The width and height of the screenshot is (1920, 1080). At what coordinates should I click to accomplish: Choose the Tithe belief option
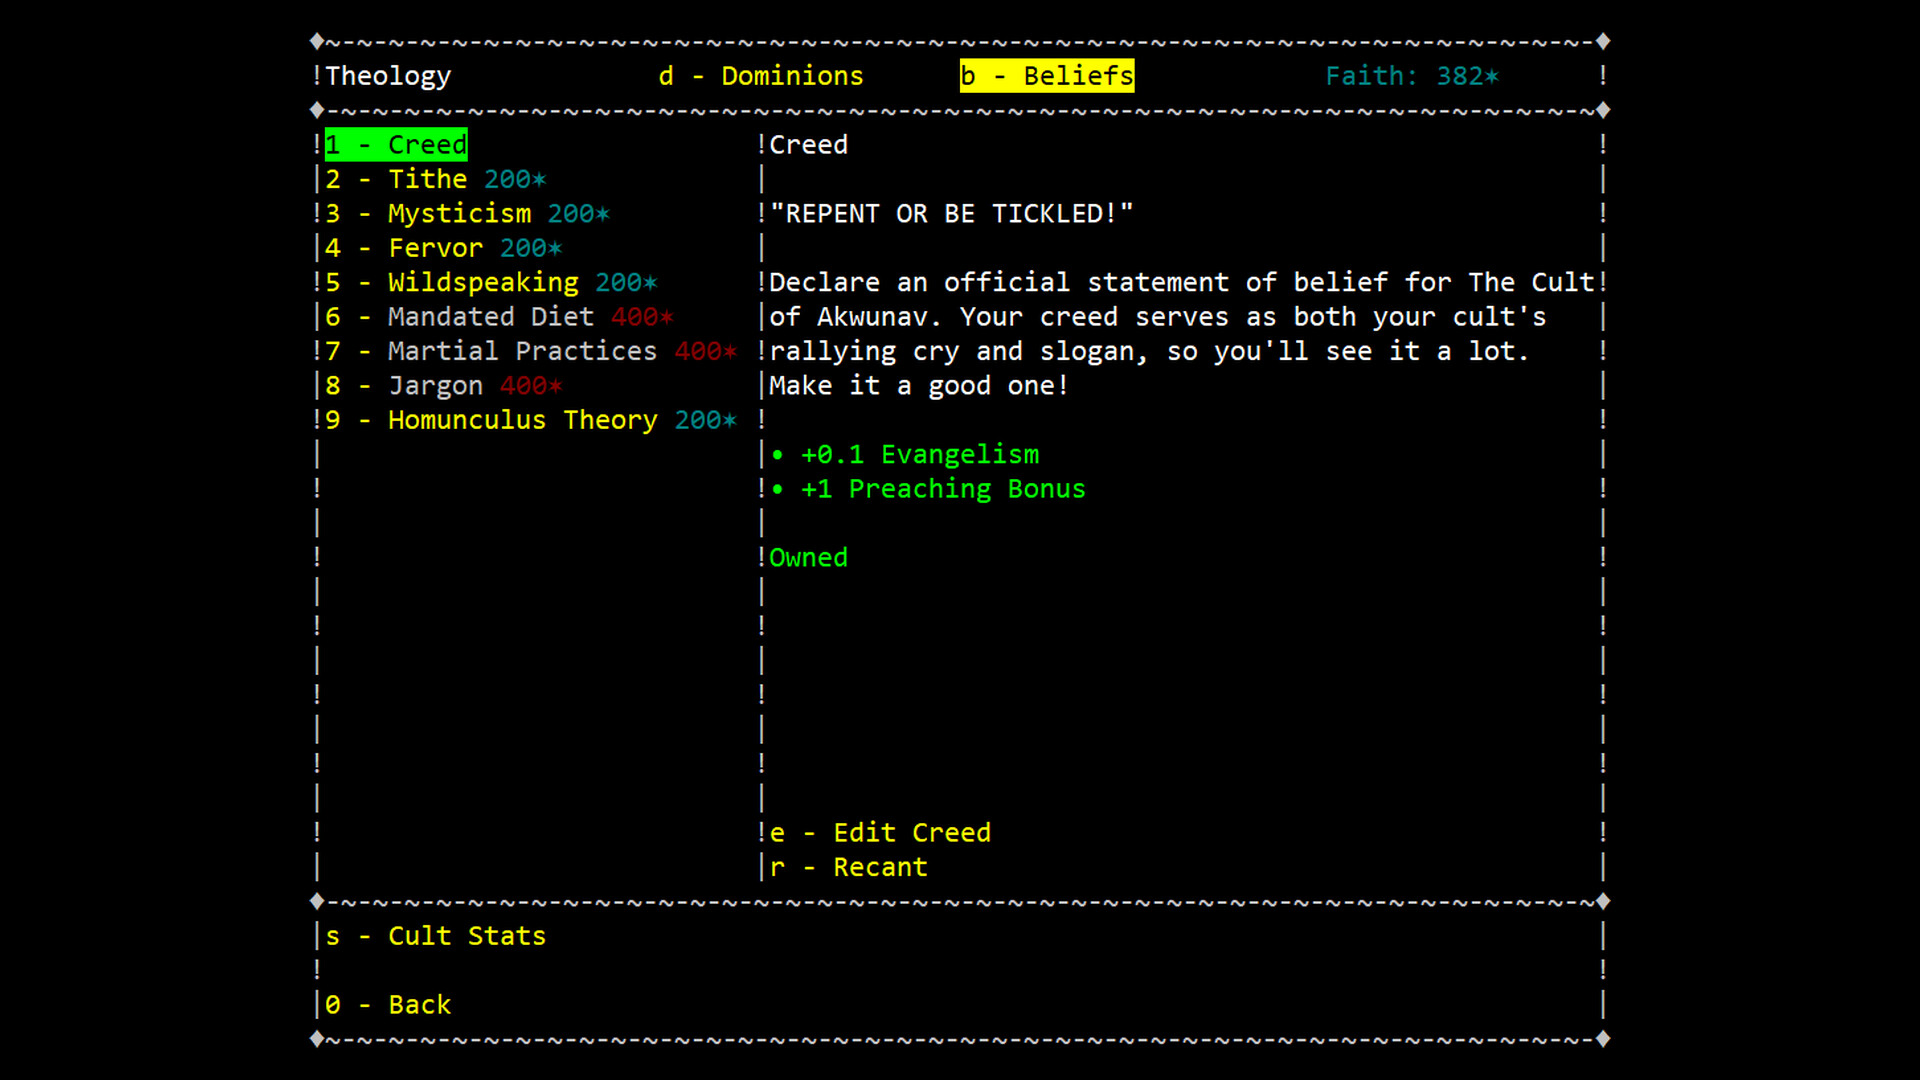[x=436, y=179]
